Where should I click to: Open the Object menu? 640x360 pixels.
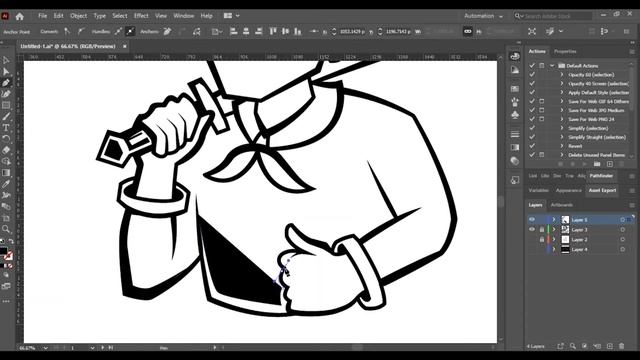click(x=78, y=16)
